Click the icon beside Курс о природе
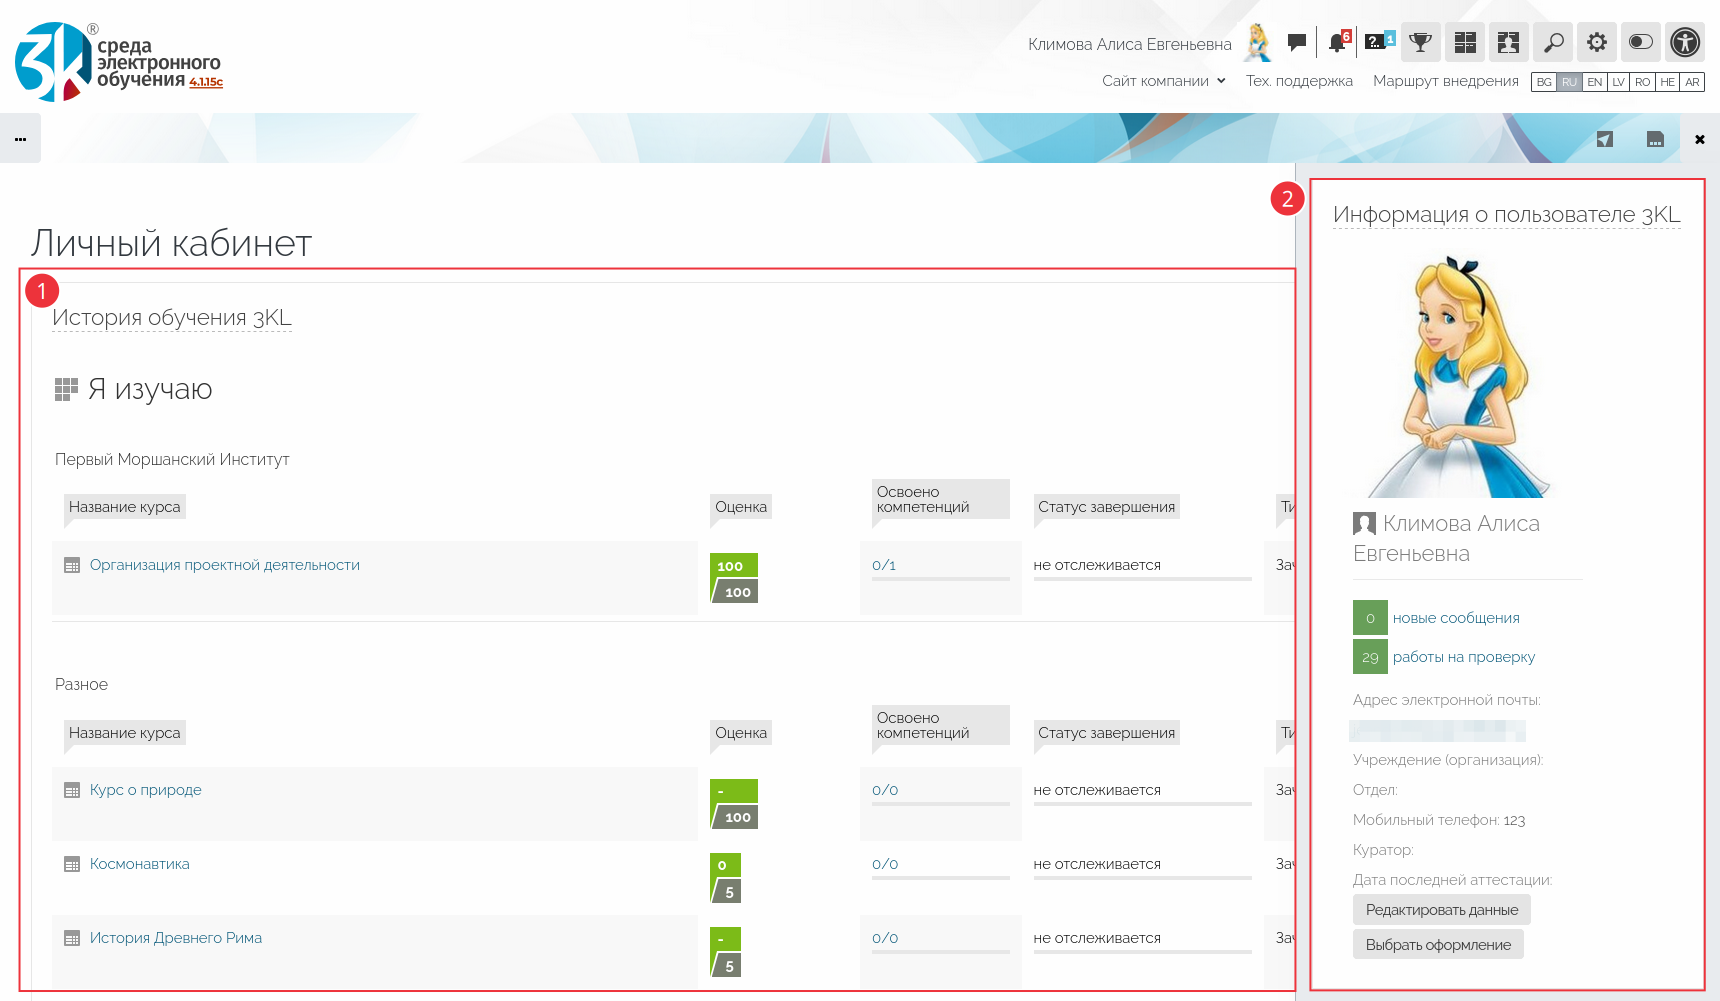The image size is (1720, 1001). coord(72,791)
